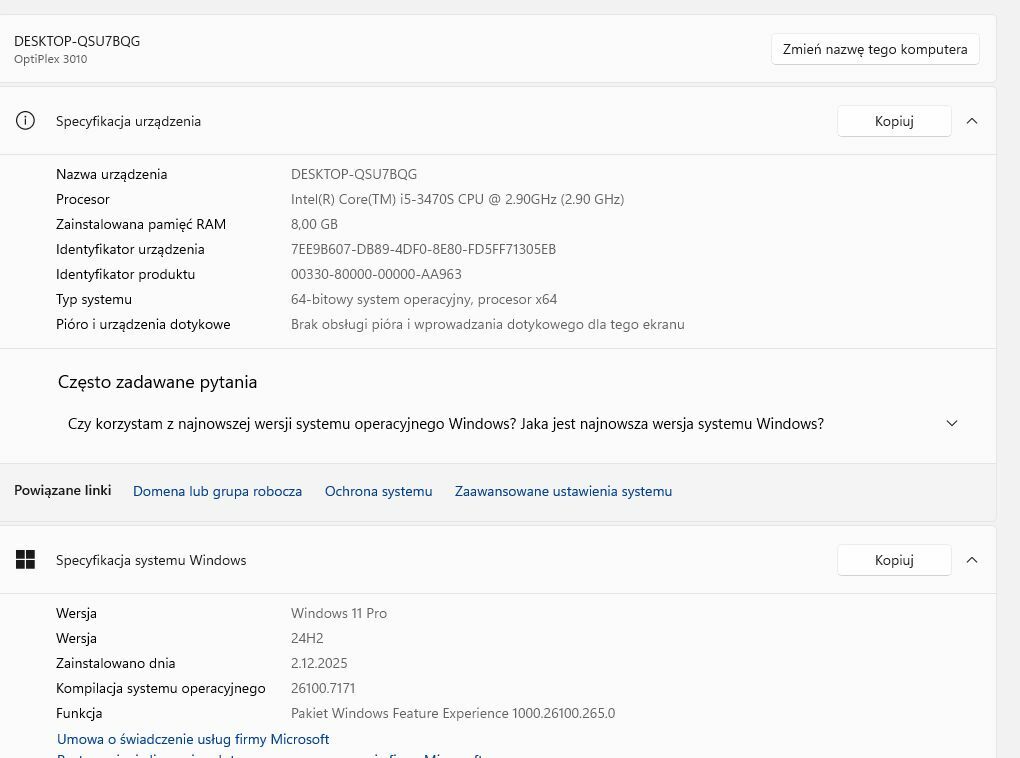Copy device specs with Kopiuj button
The image size is (1020, 758).
point(893,121)
